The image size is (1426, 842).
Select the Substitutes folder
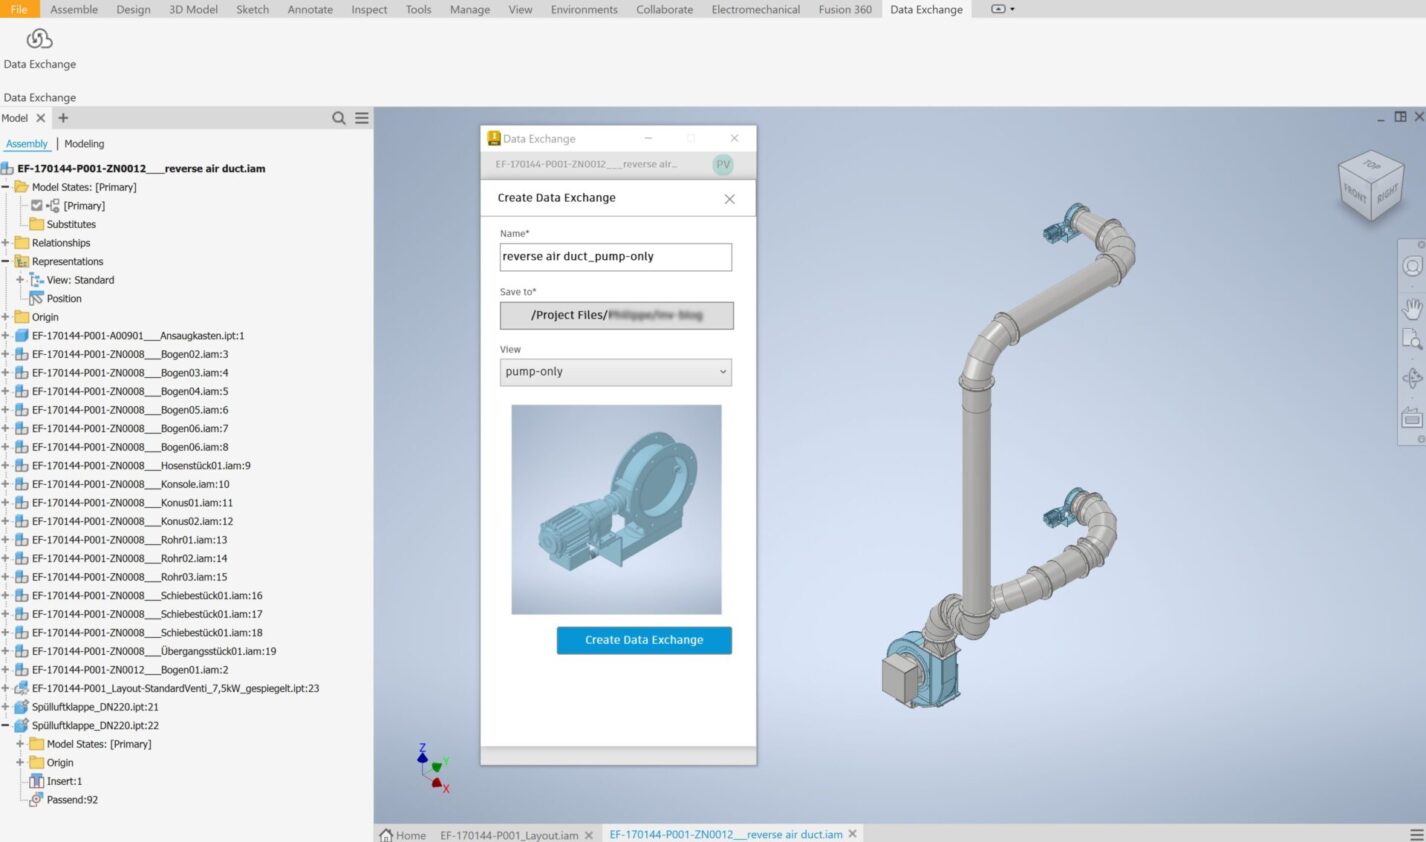(71, 224)
